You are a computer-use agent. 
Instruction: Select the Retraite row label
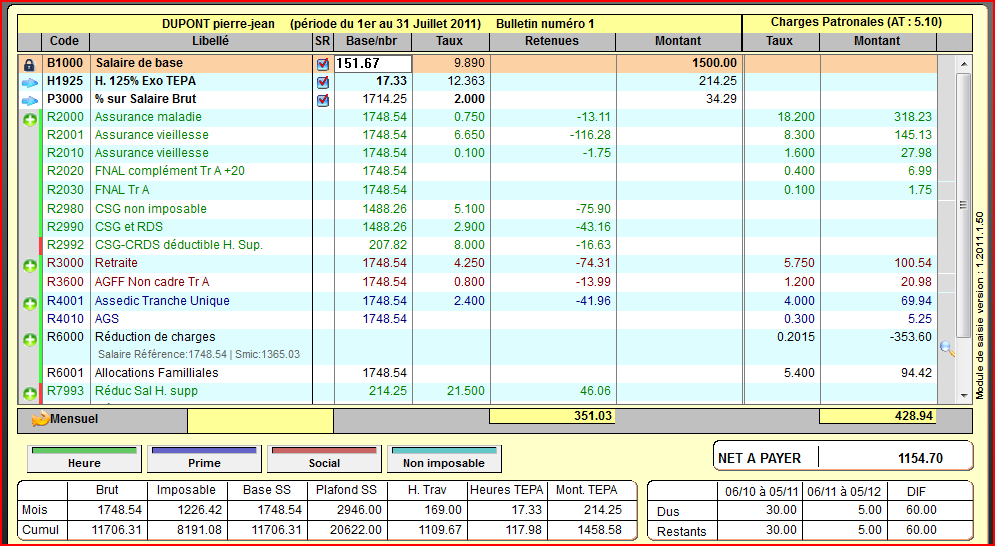[x=116, y=263]
